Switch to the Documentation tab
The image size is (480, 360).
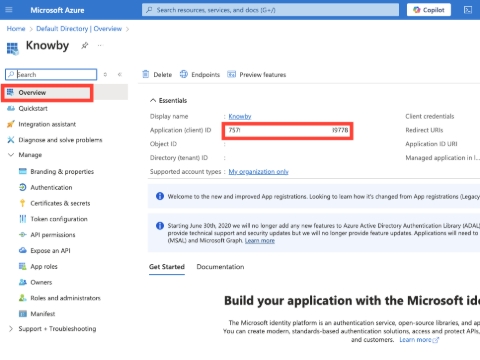pos(220,267)
